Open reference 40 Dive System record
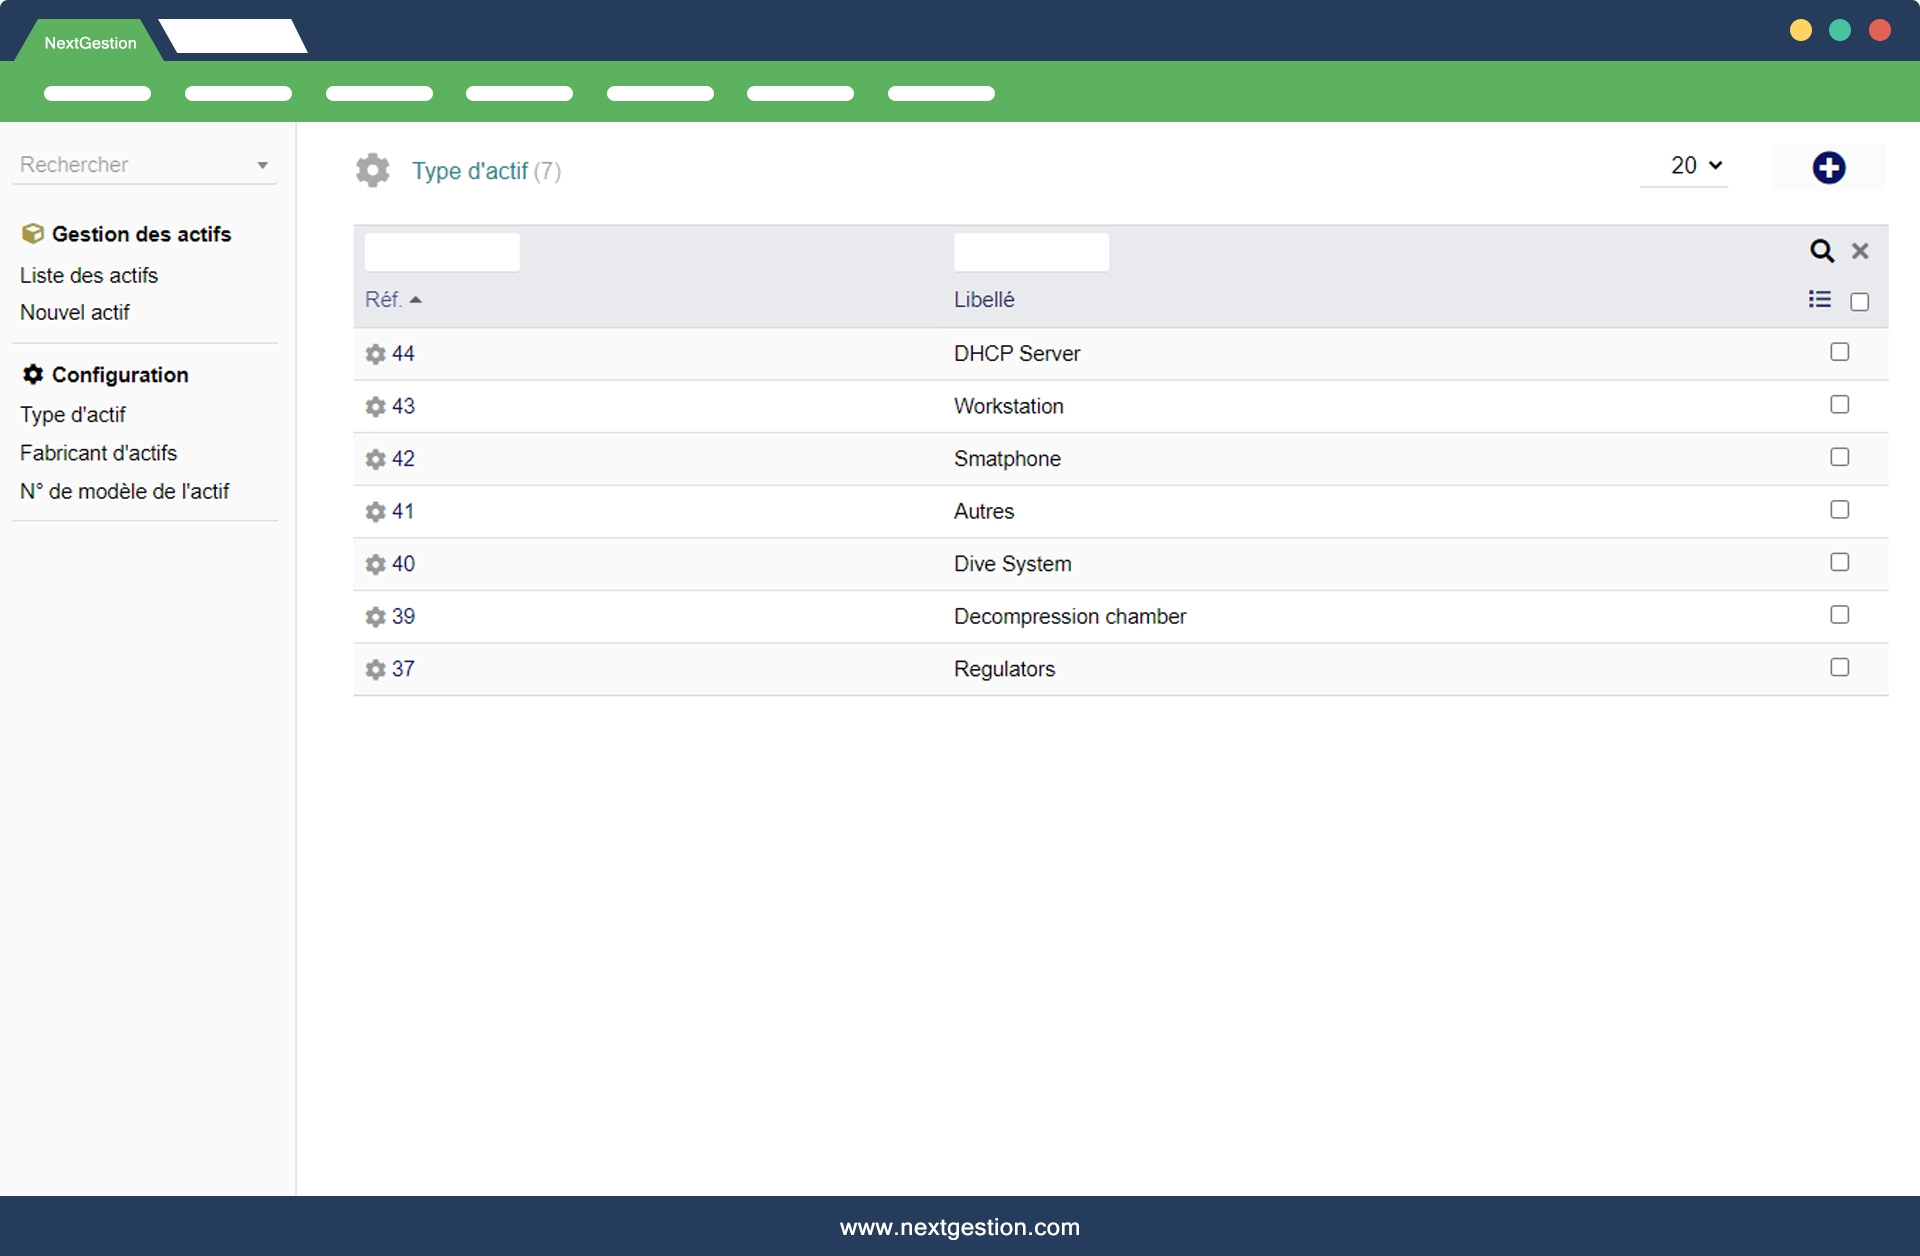Viewport: 1920px width, 1256px height. tap(403, 564)
